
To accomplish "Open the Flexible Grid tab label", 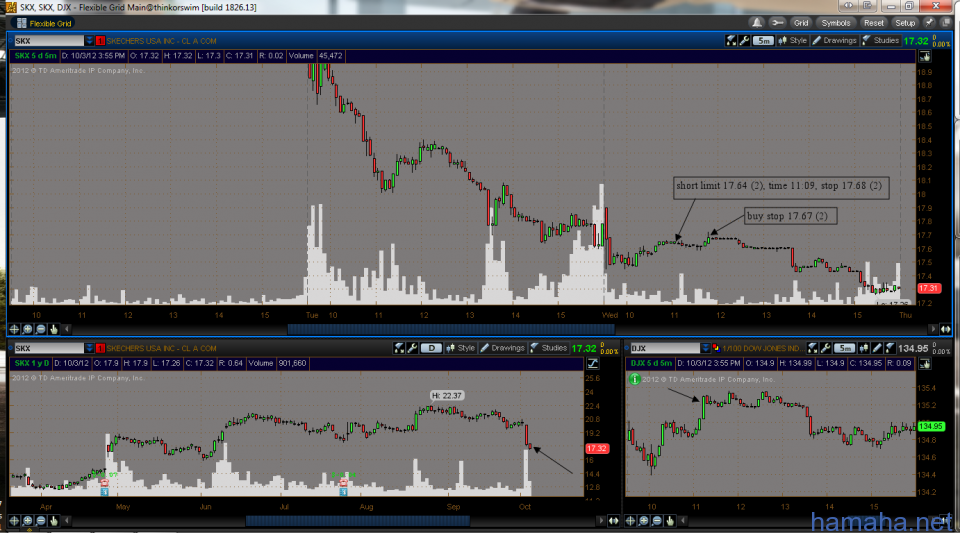I will (x=50, y=23).
